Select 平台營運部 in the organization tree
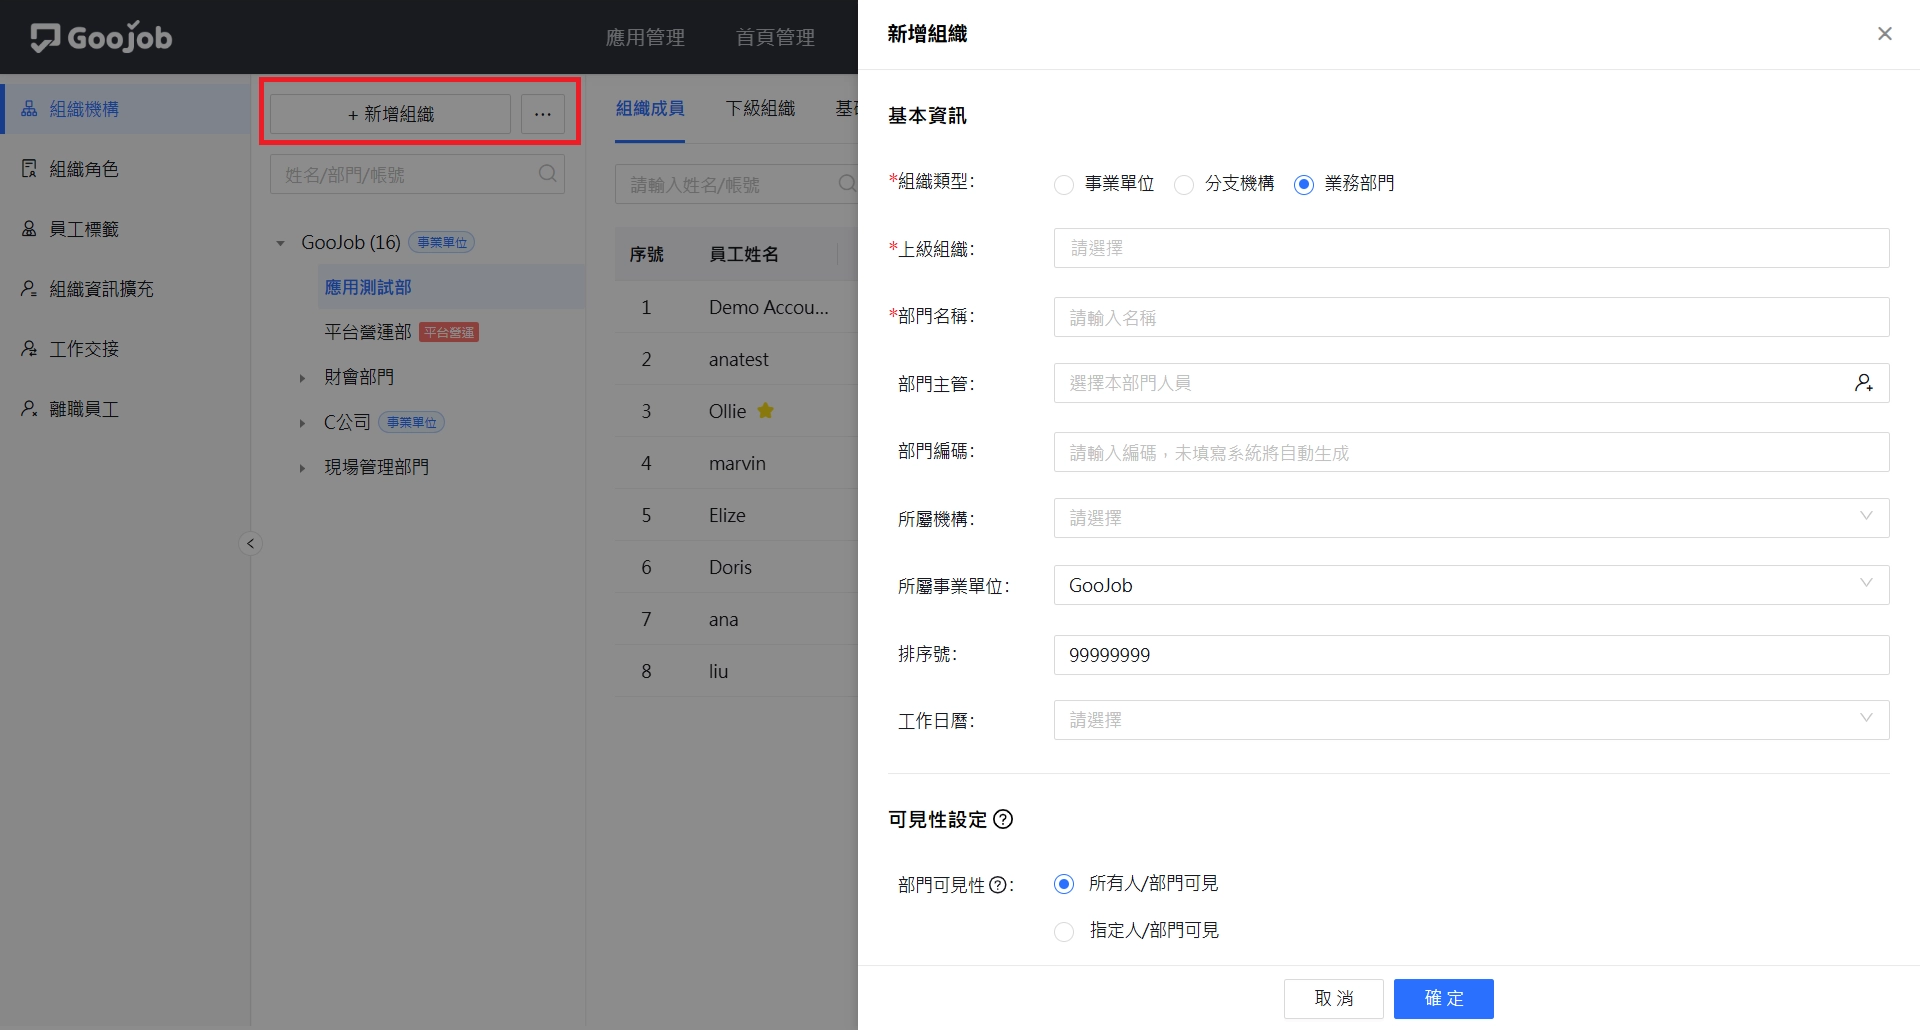The width and height of the screenshot is (1920, 1030). [368, 332]
